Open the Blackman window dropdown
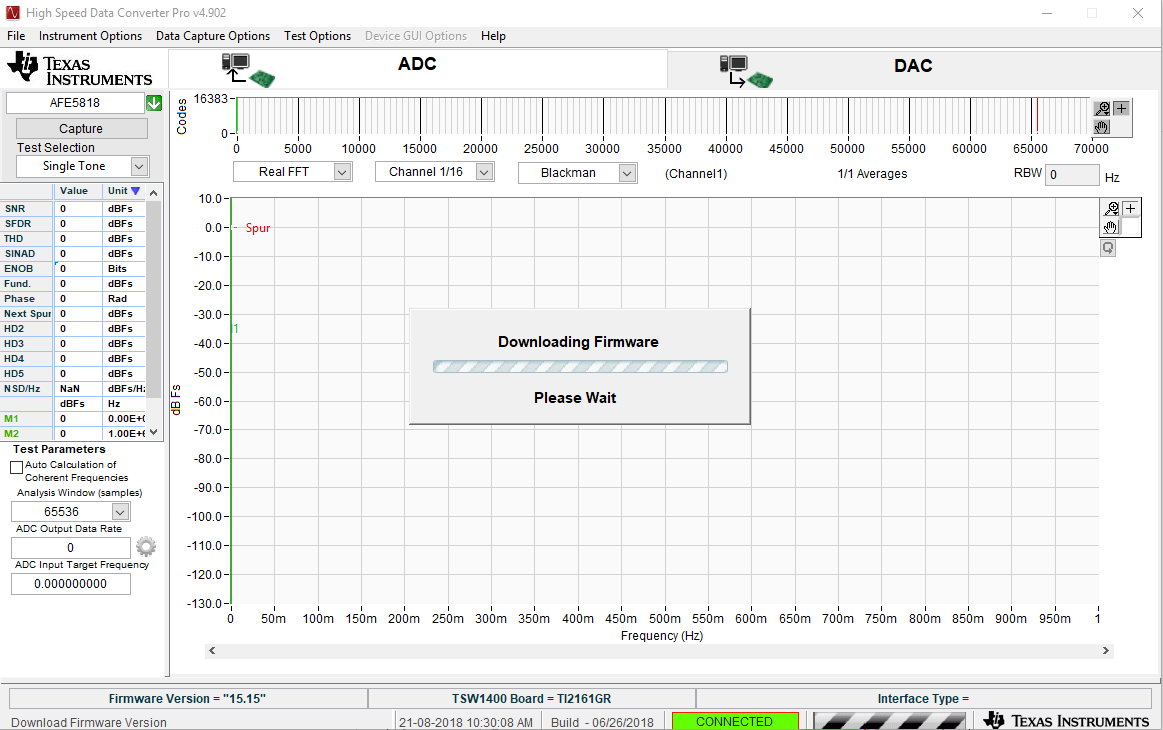This screenshot has width=1163, height=730. coord(627,173)
